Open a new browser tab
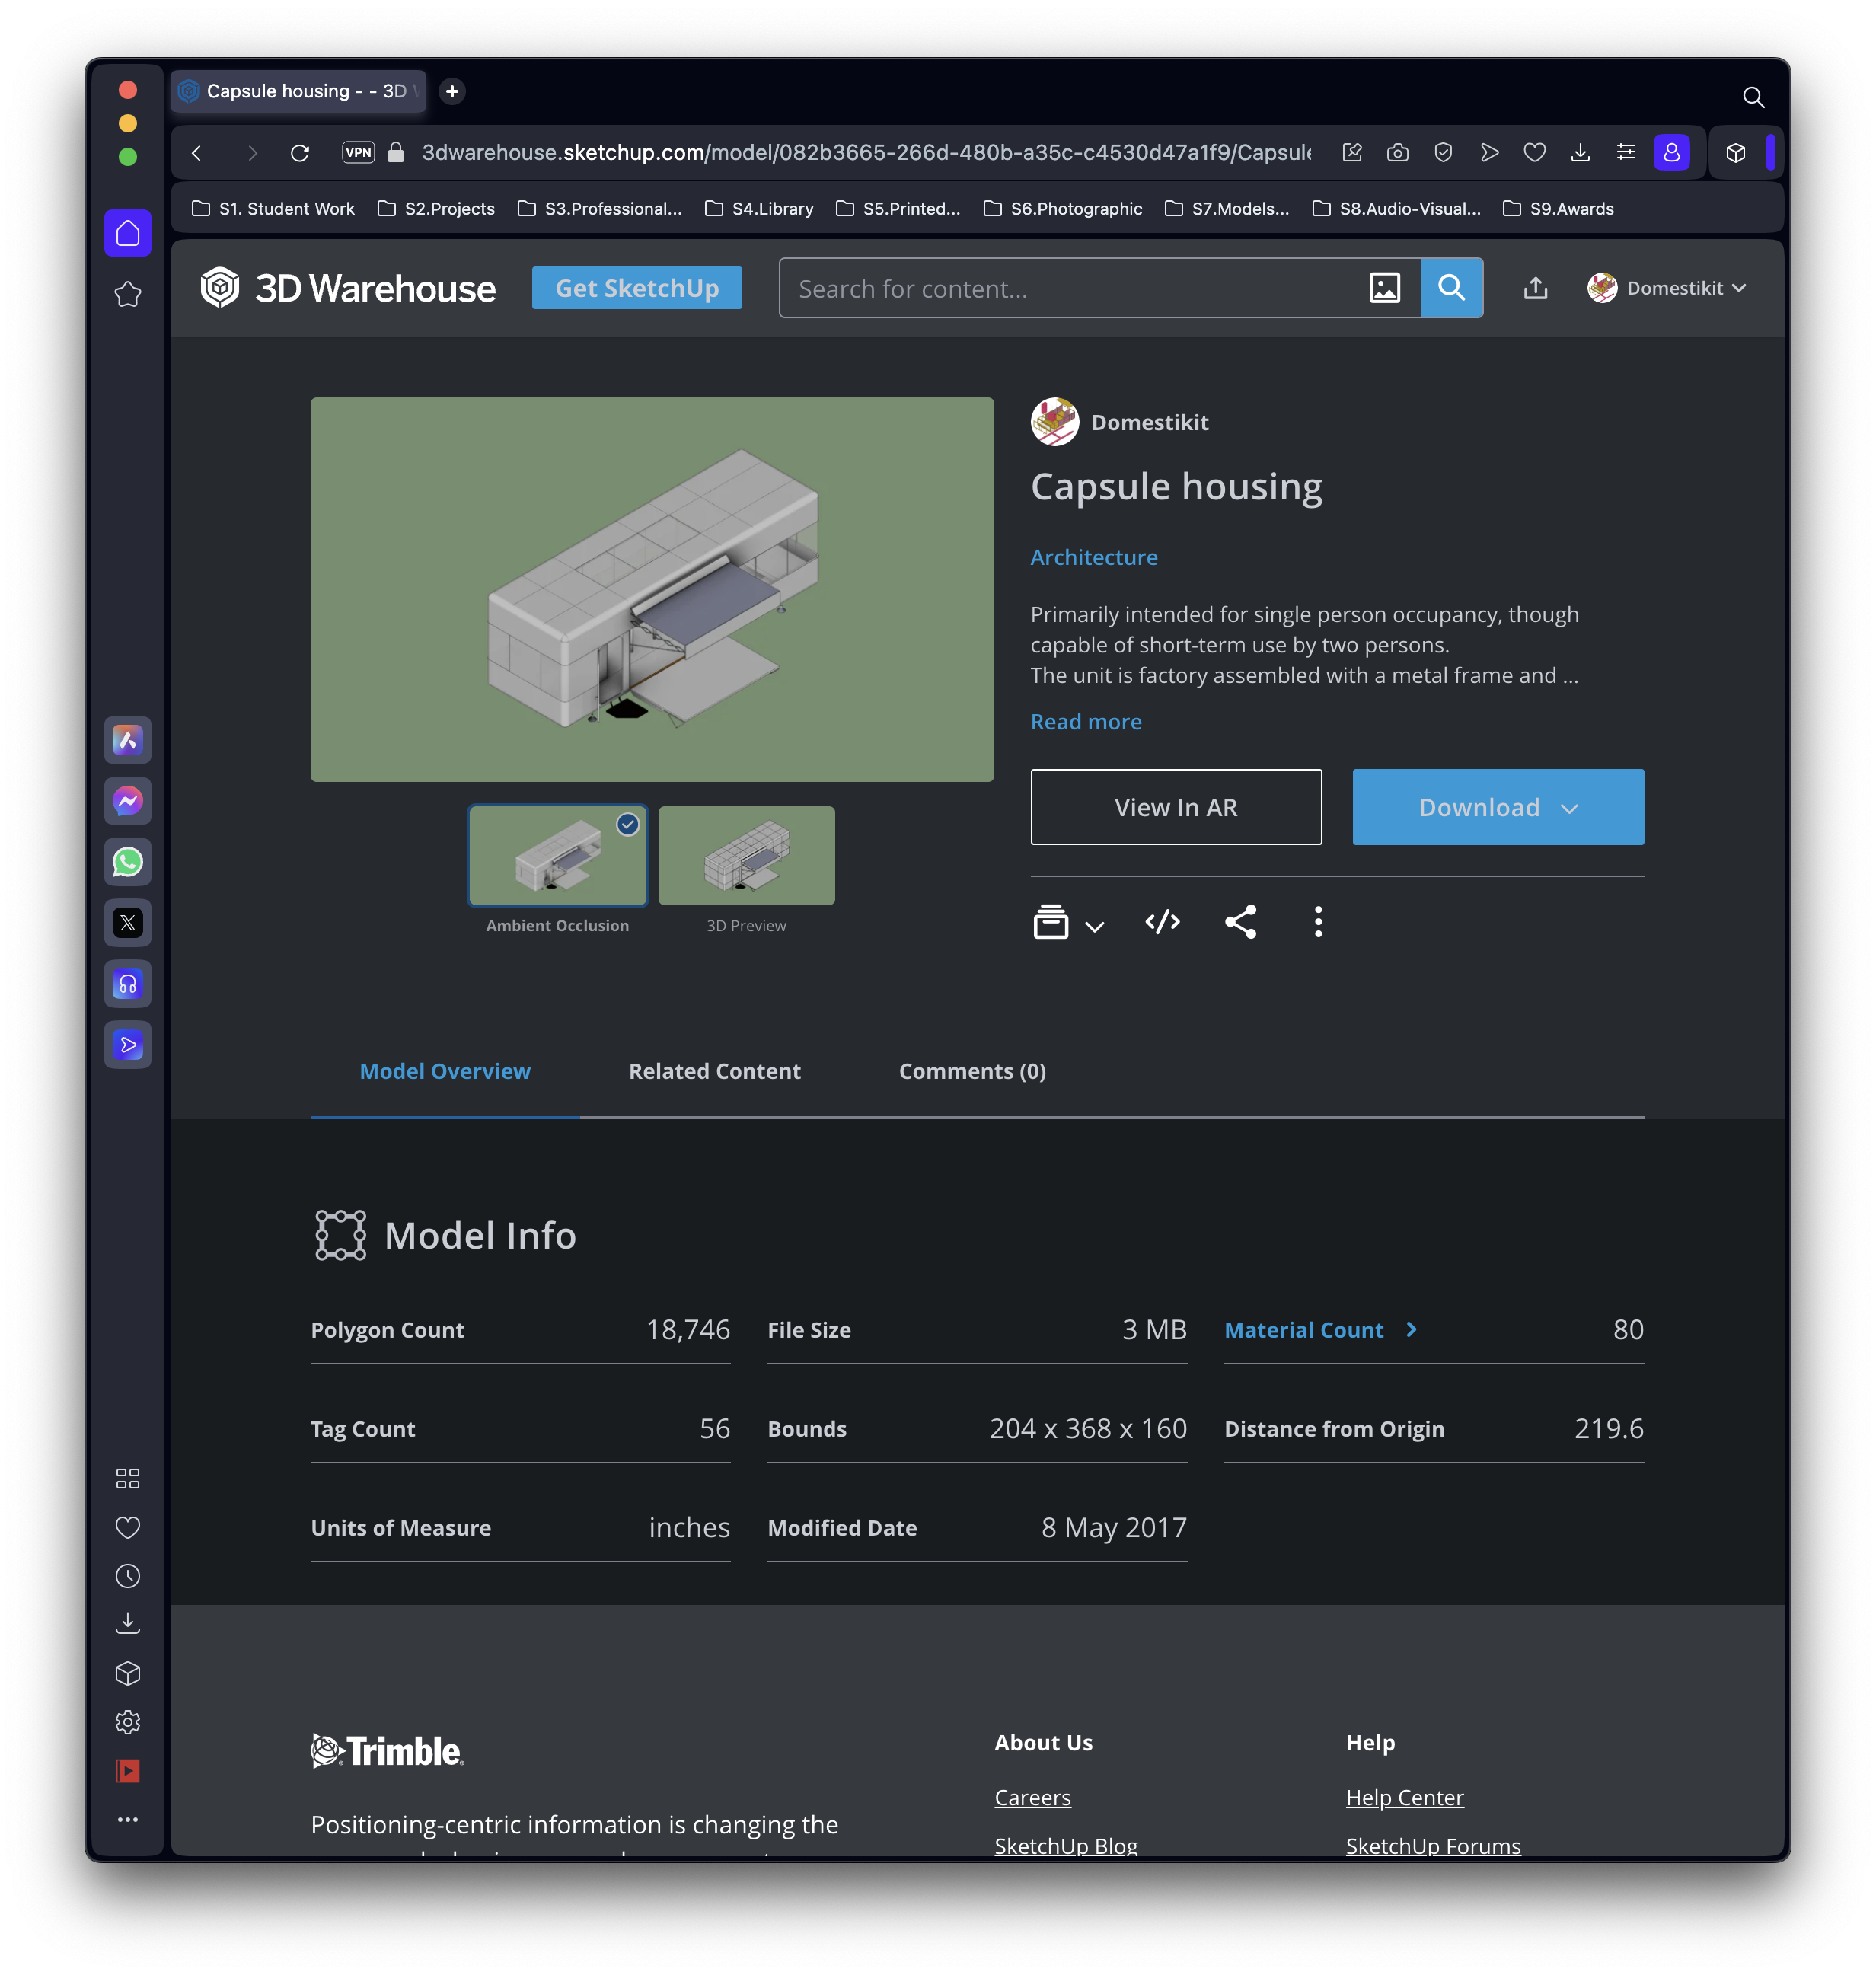This screenshot has height=1975, width=1876. [452, 91]
